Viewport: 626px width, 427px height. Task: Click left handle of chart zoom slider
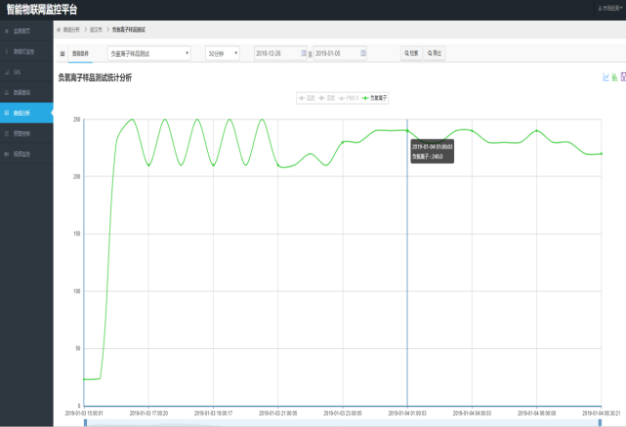point(85,422)
